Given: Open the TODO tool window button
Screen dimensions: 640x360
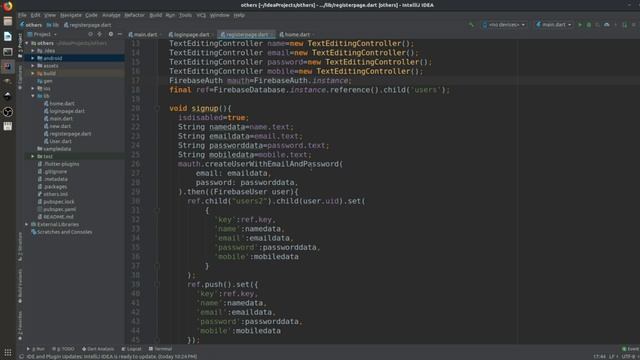Looking at the screenshot, I should click(63, 349).
